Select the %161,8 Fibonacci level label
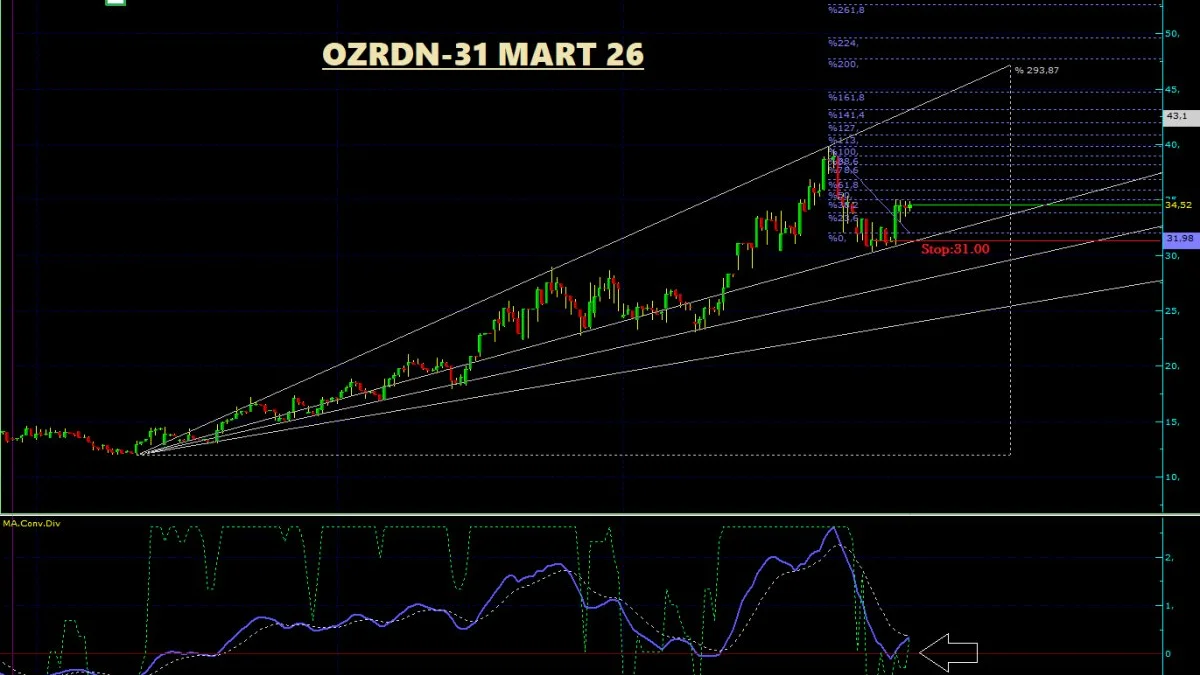This screenshot has height=675, width=1200. pos(845,98)
